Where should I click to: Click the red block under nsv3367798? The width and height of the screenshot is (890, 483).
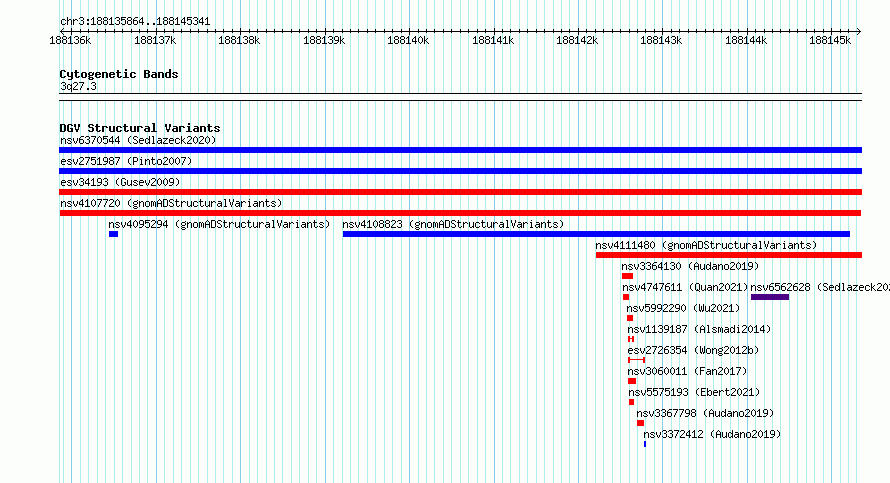click(x=640, y=423)
